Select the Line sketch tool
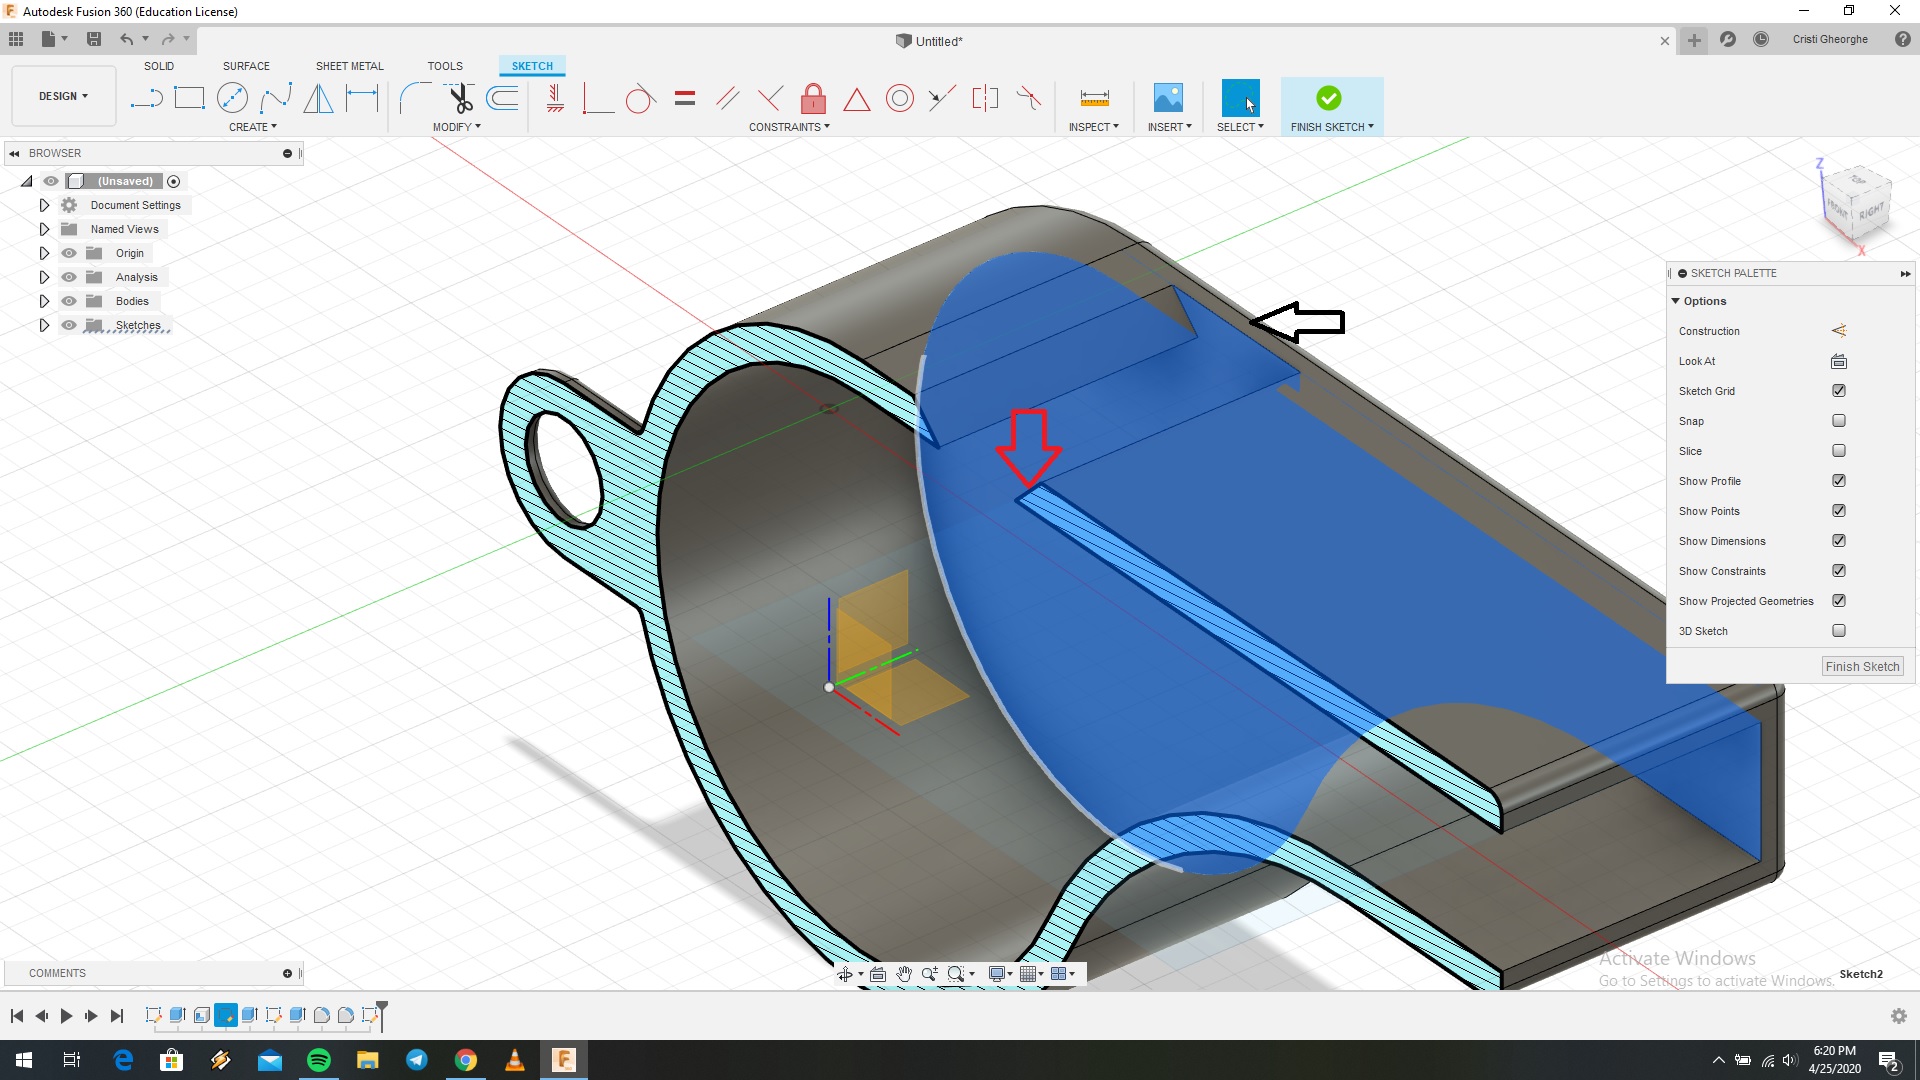Viewport: 1920px width, 1080px height. click(146, 97)
